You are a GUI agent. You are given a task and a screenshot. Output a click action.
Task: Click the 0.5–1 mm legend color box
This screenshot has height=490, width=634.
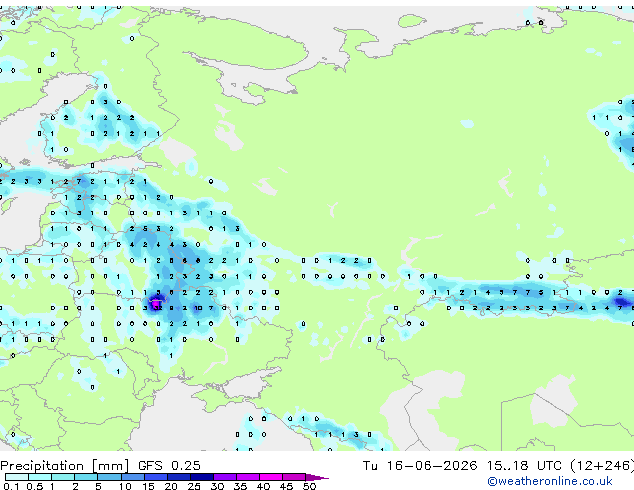[x=40, y=477]
